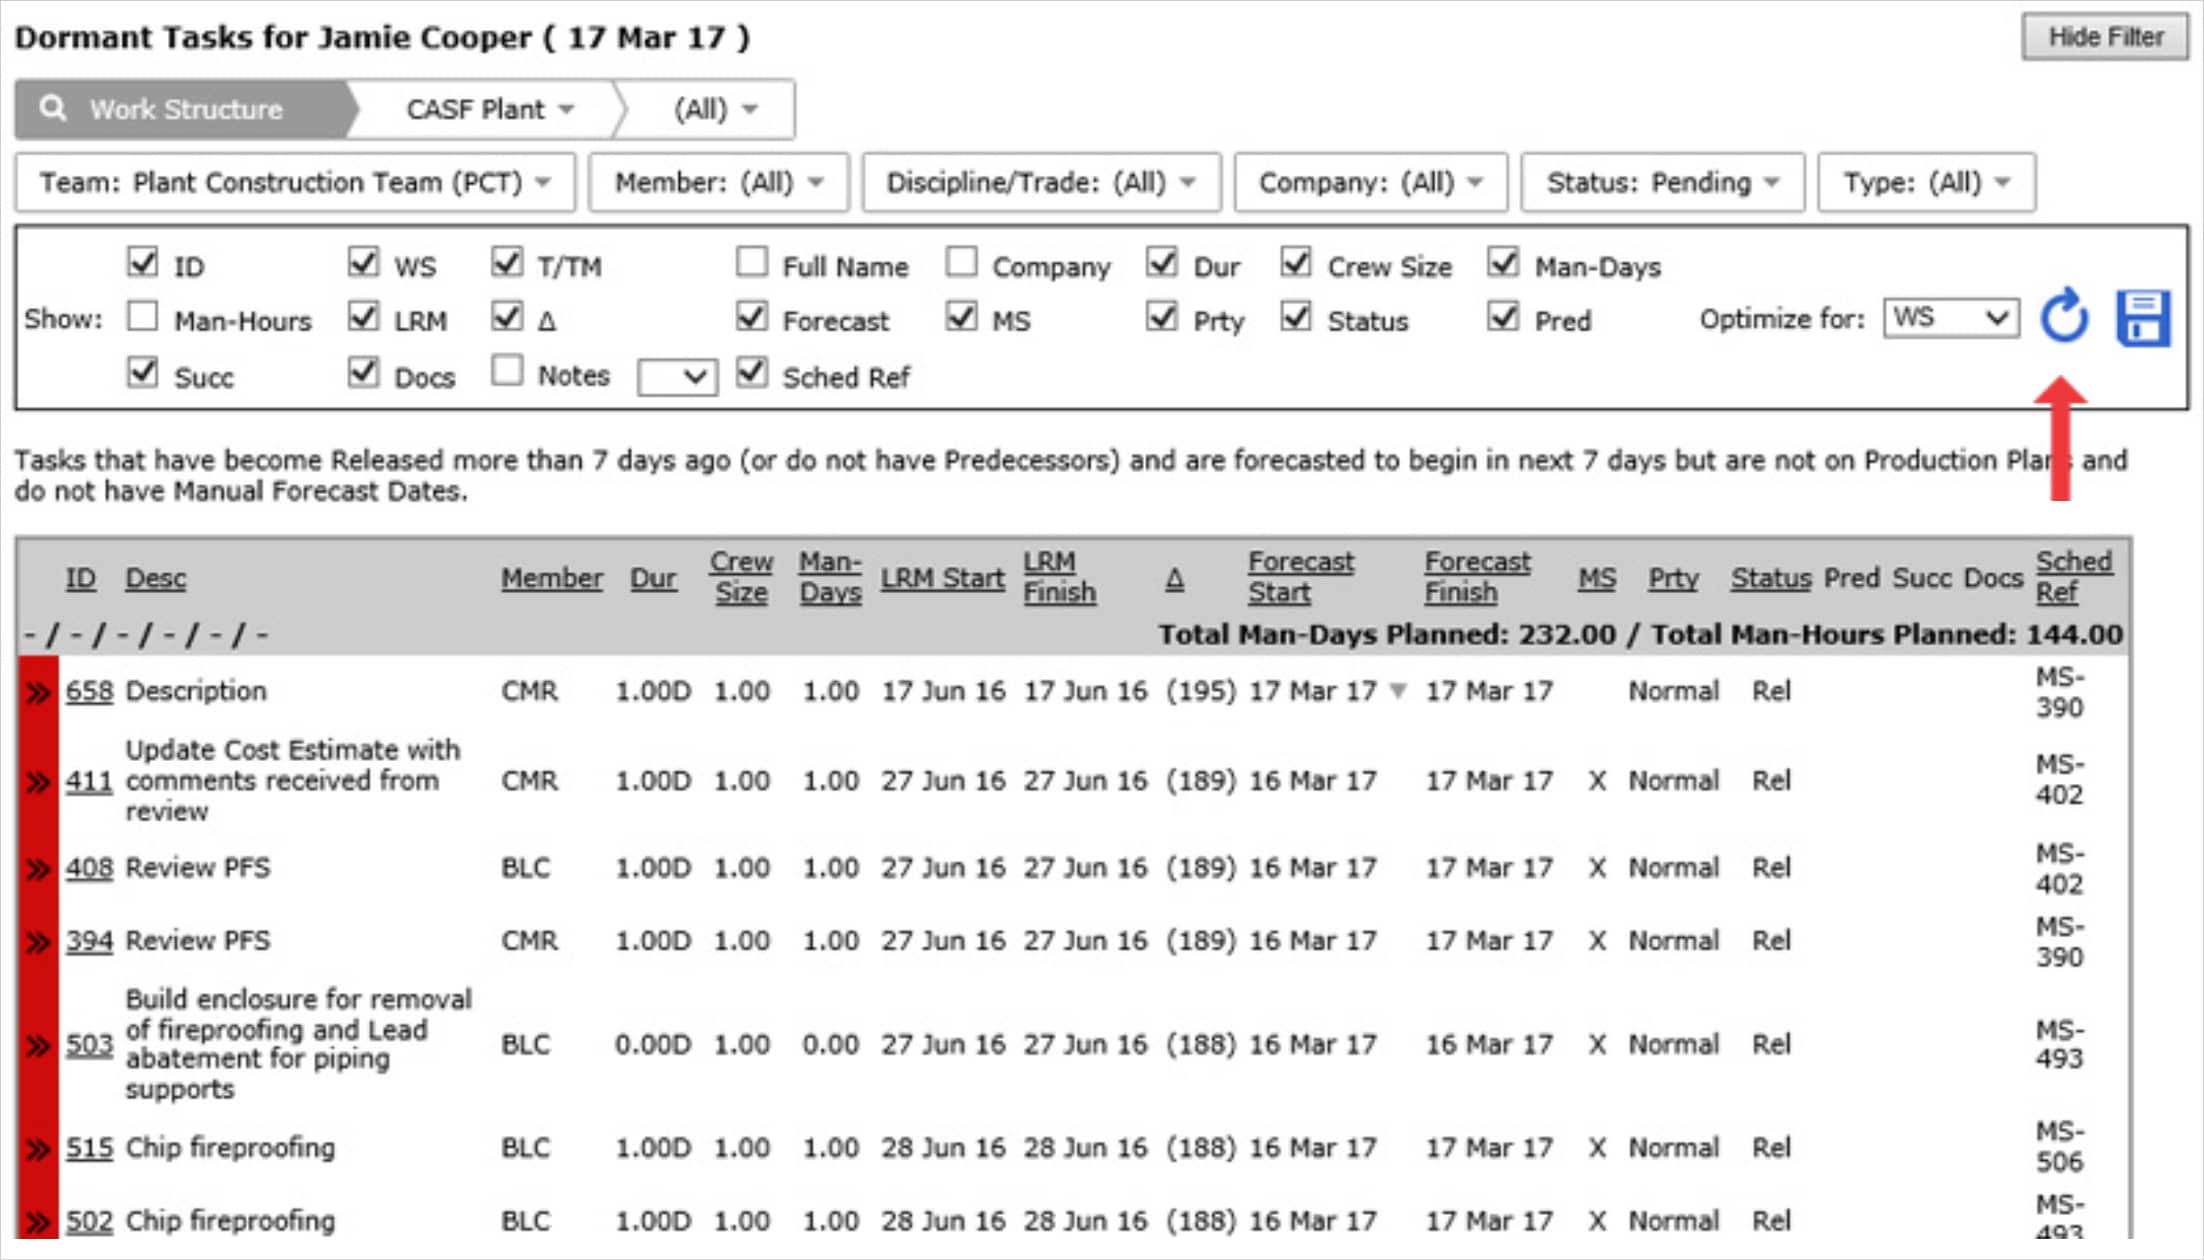Sort by the Forecast Finish column header
This screenshot has height=1260, width=2204.
(x=1477, y=577)
